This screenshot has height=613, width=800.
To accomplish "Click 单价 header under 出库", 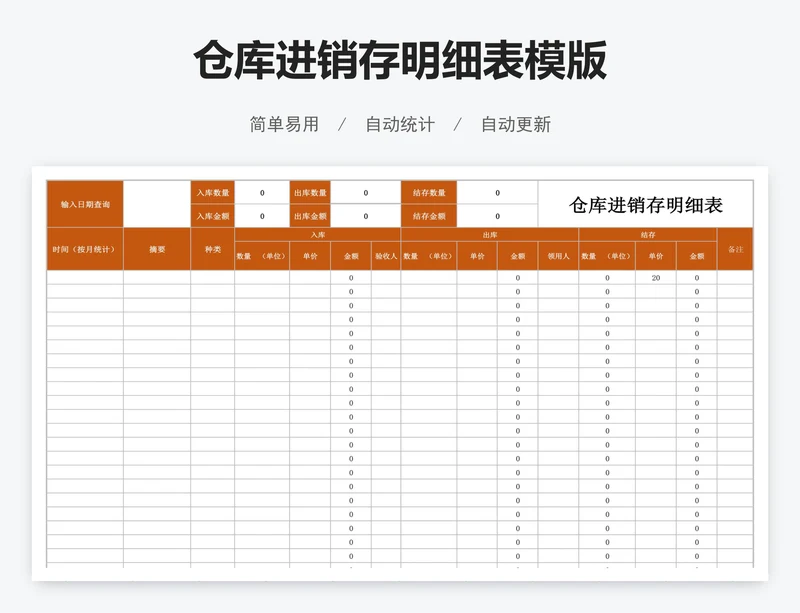I will [x=477, y=256].
